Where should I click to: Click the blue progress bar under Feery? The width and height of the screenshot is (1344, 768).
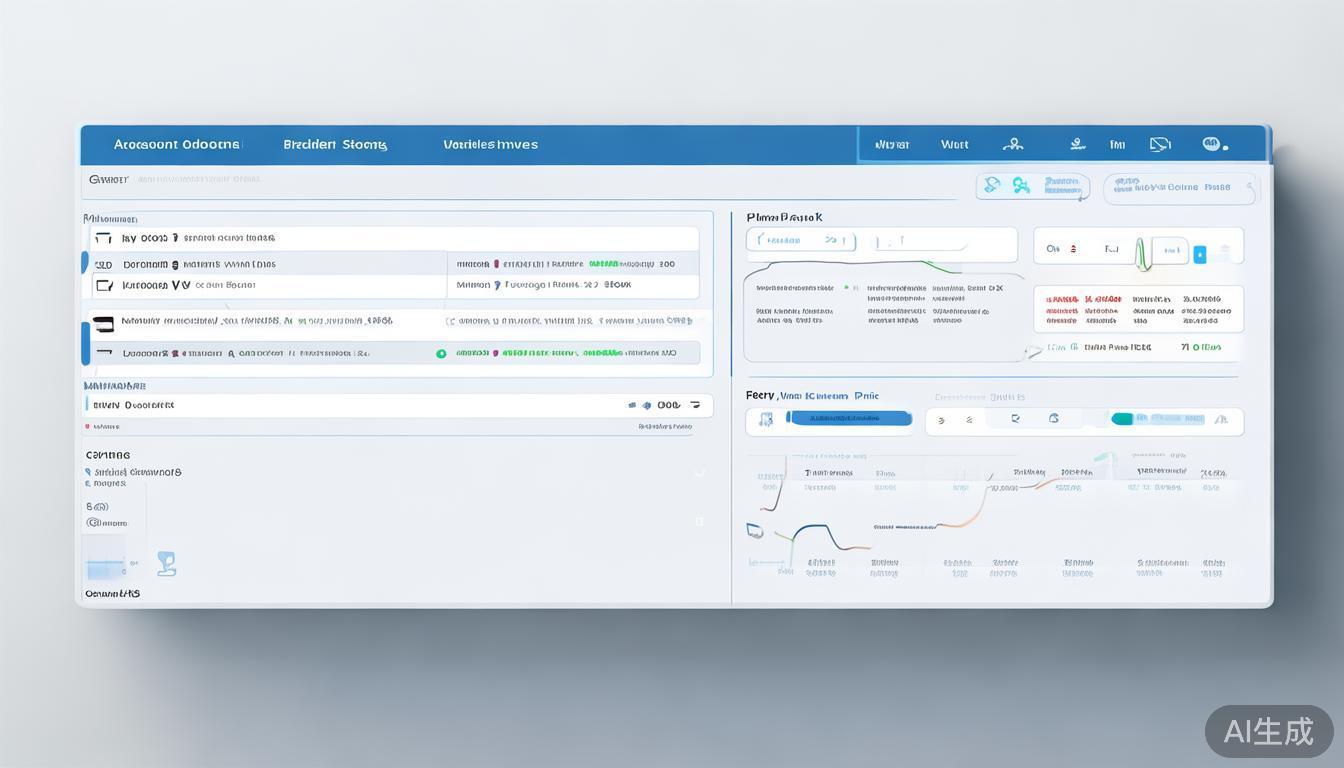[849, 419]
